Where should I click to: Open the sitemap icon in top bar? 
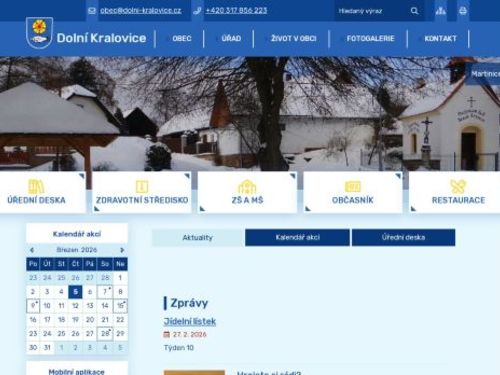[441, 11]
